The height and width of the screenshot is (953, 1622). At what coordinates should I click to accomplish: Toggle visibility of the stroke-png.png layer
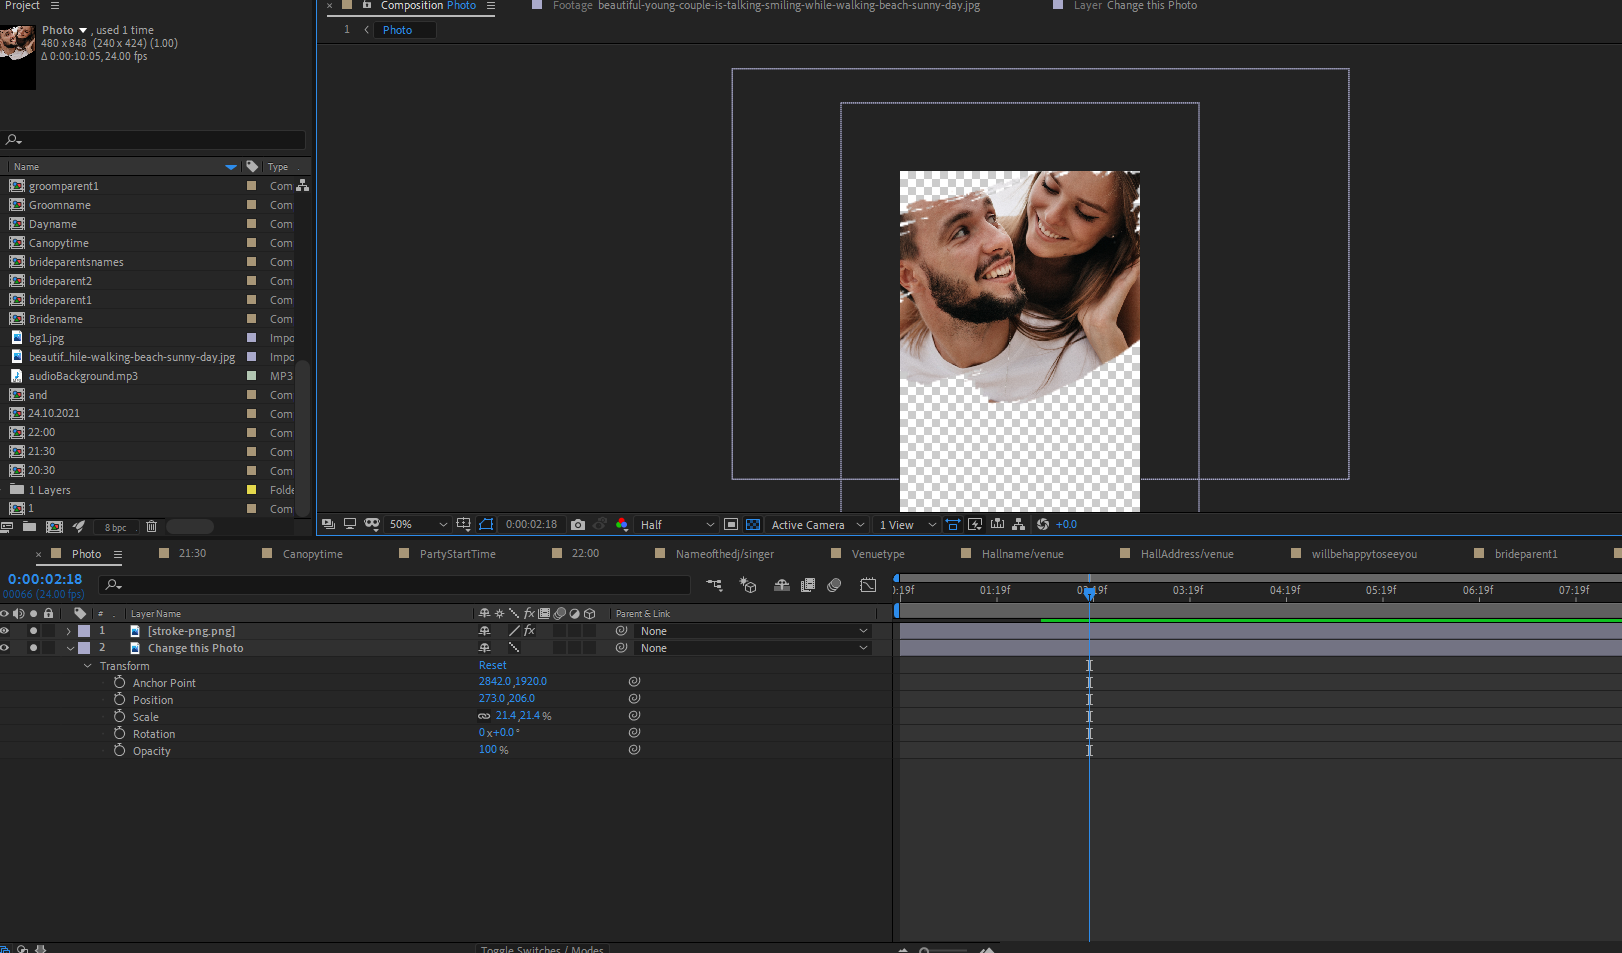coord(6,630)
